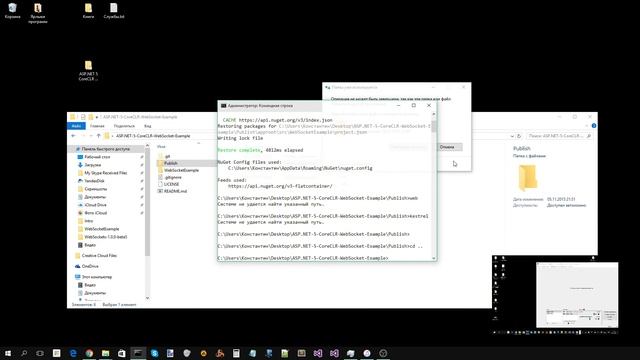Open taskbar Search magnifier
640x360 pixels.
[24, 353]
